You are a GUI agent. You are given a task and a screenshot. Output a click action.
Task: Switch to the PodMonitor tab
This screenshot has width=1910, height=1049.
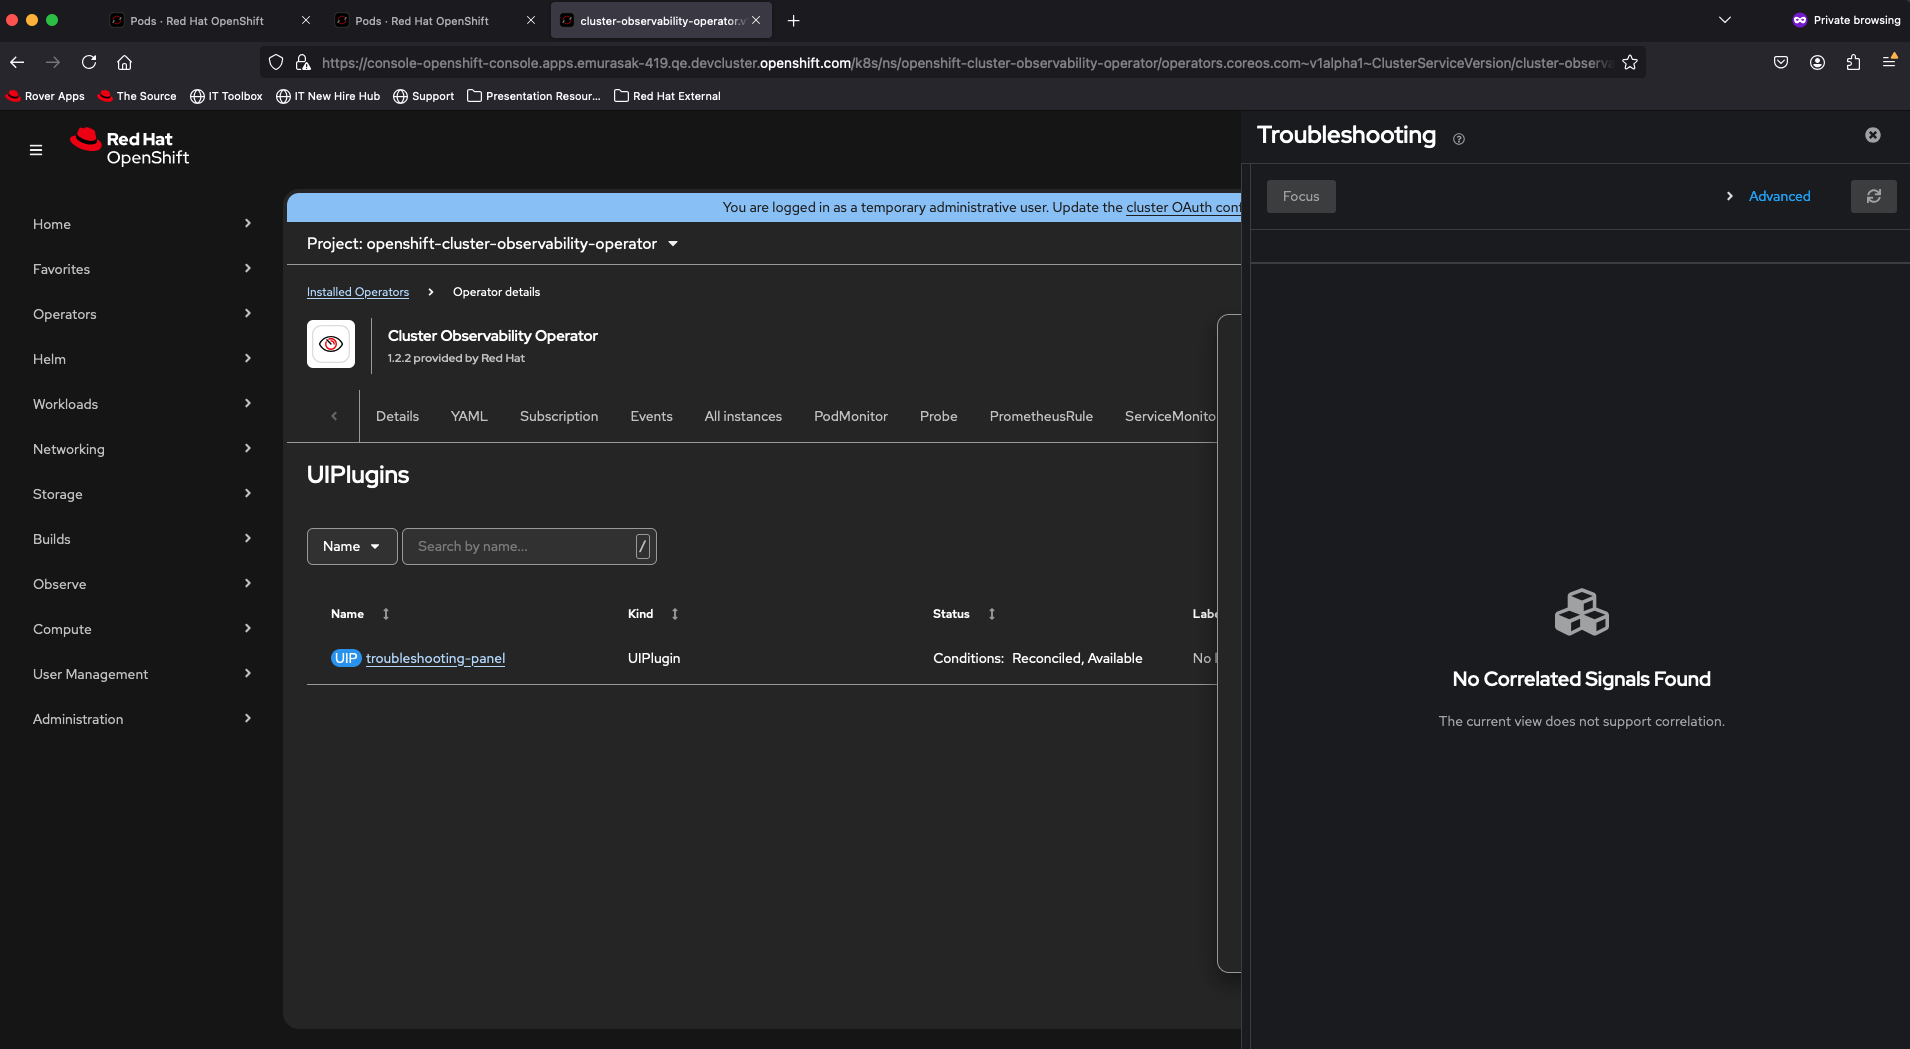(851, 416)
